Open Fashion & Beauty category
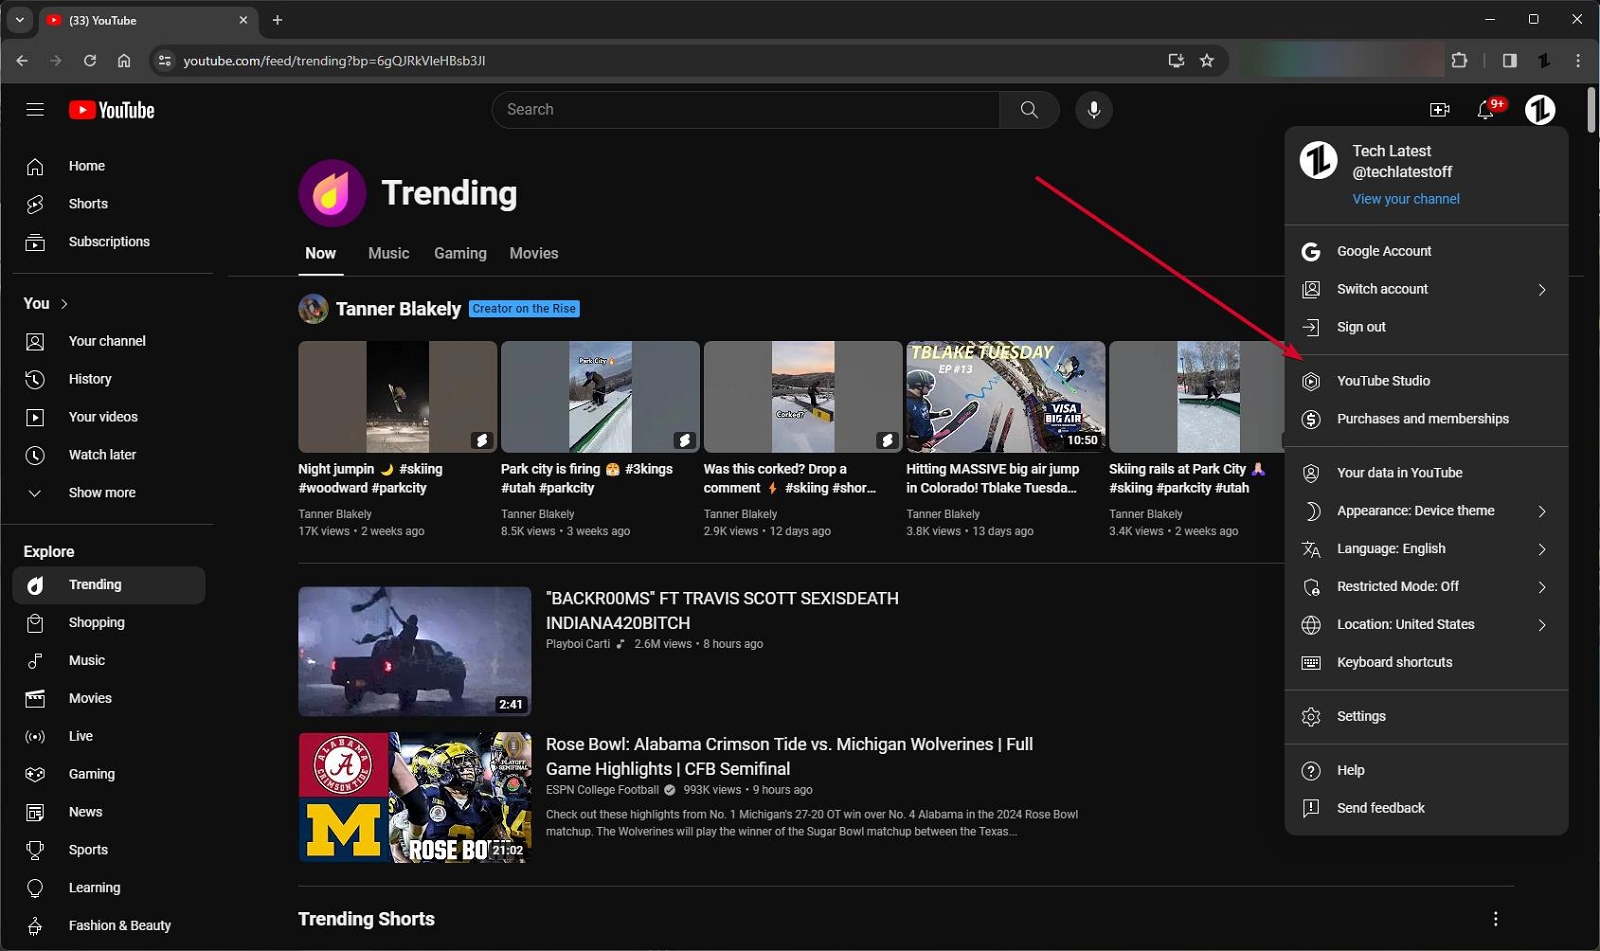 pyautogui.click(x=108, y=926)
